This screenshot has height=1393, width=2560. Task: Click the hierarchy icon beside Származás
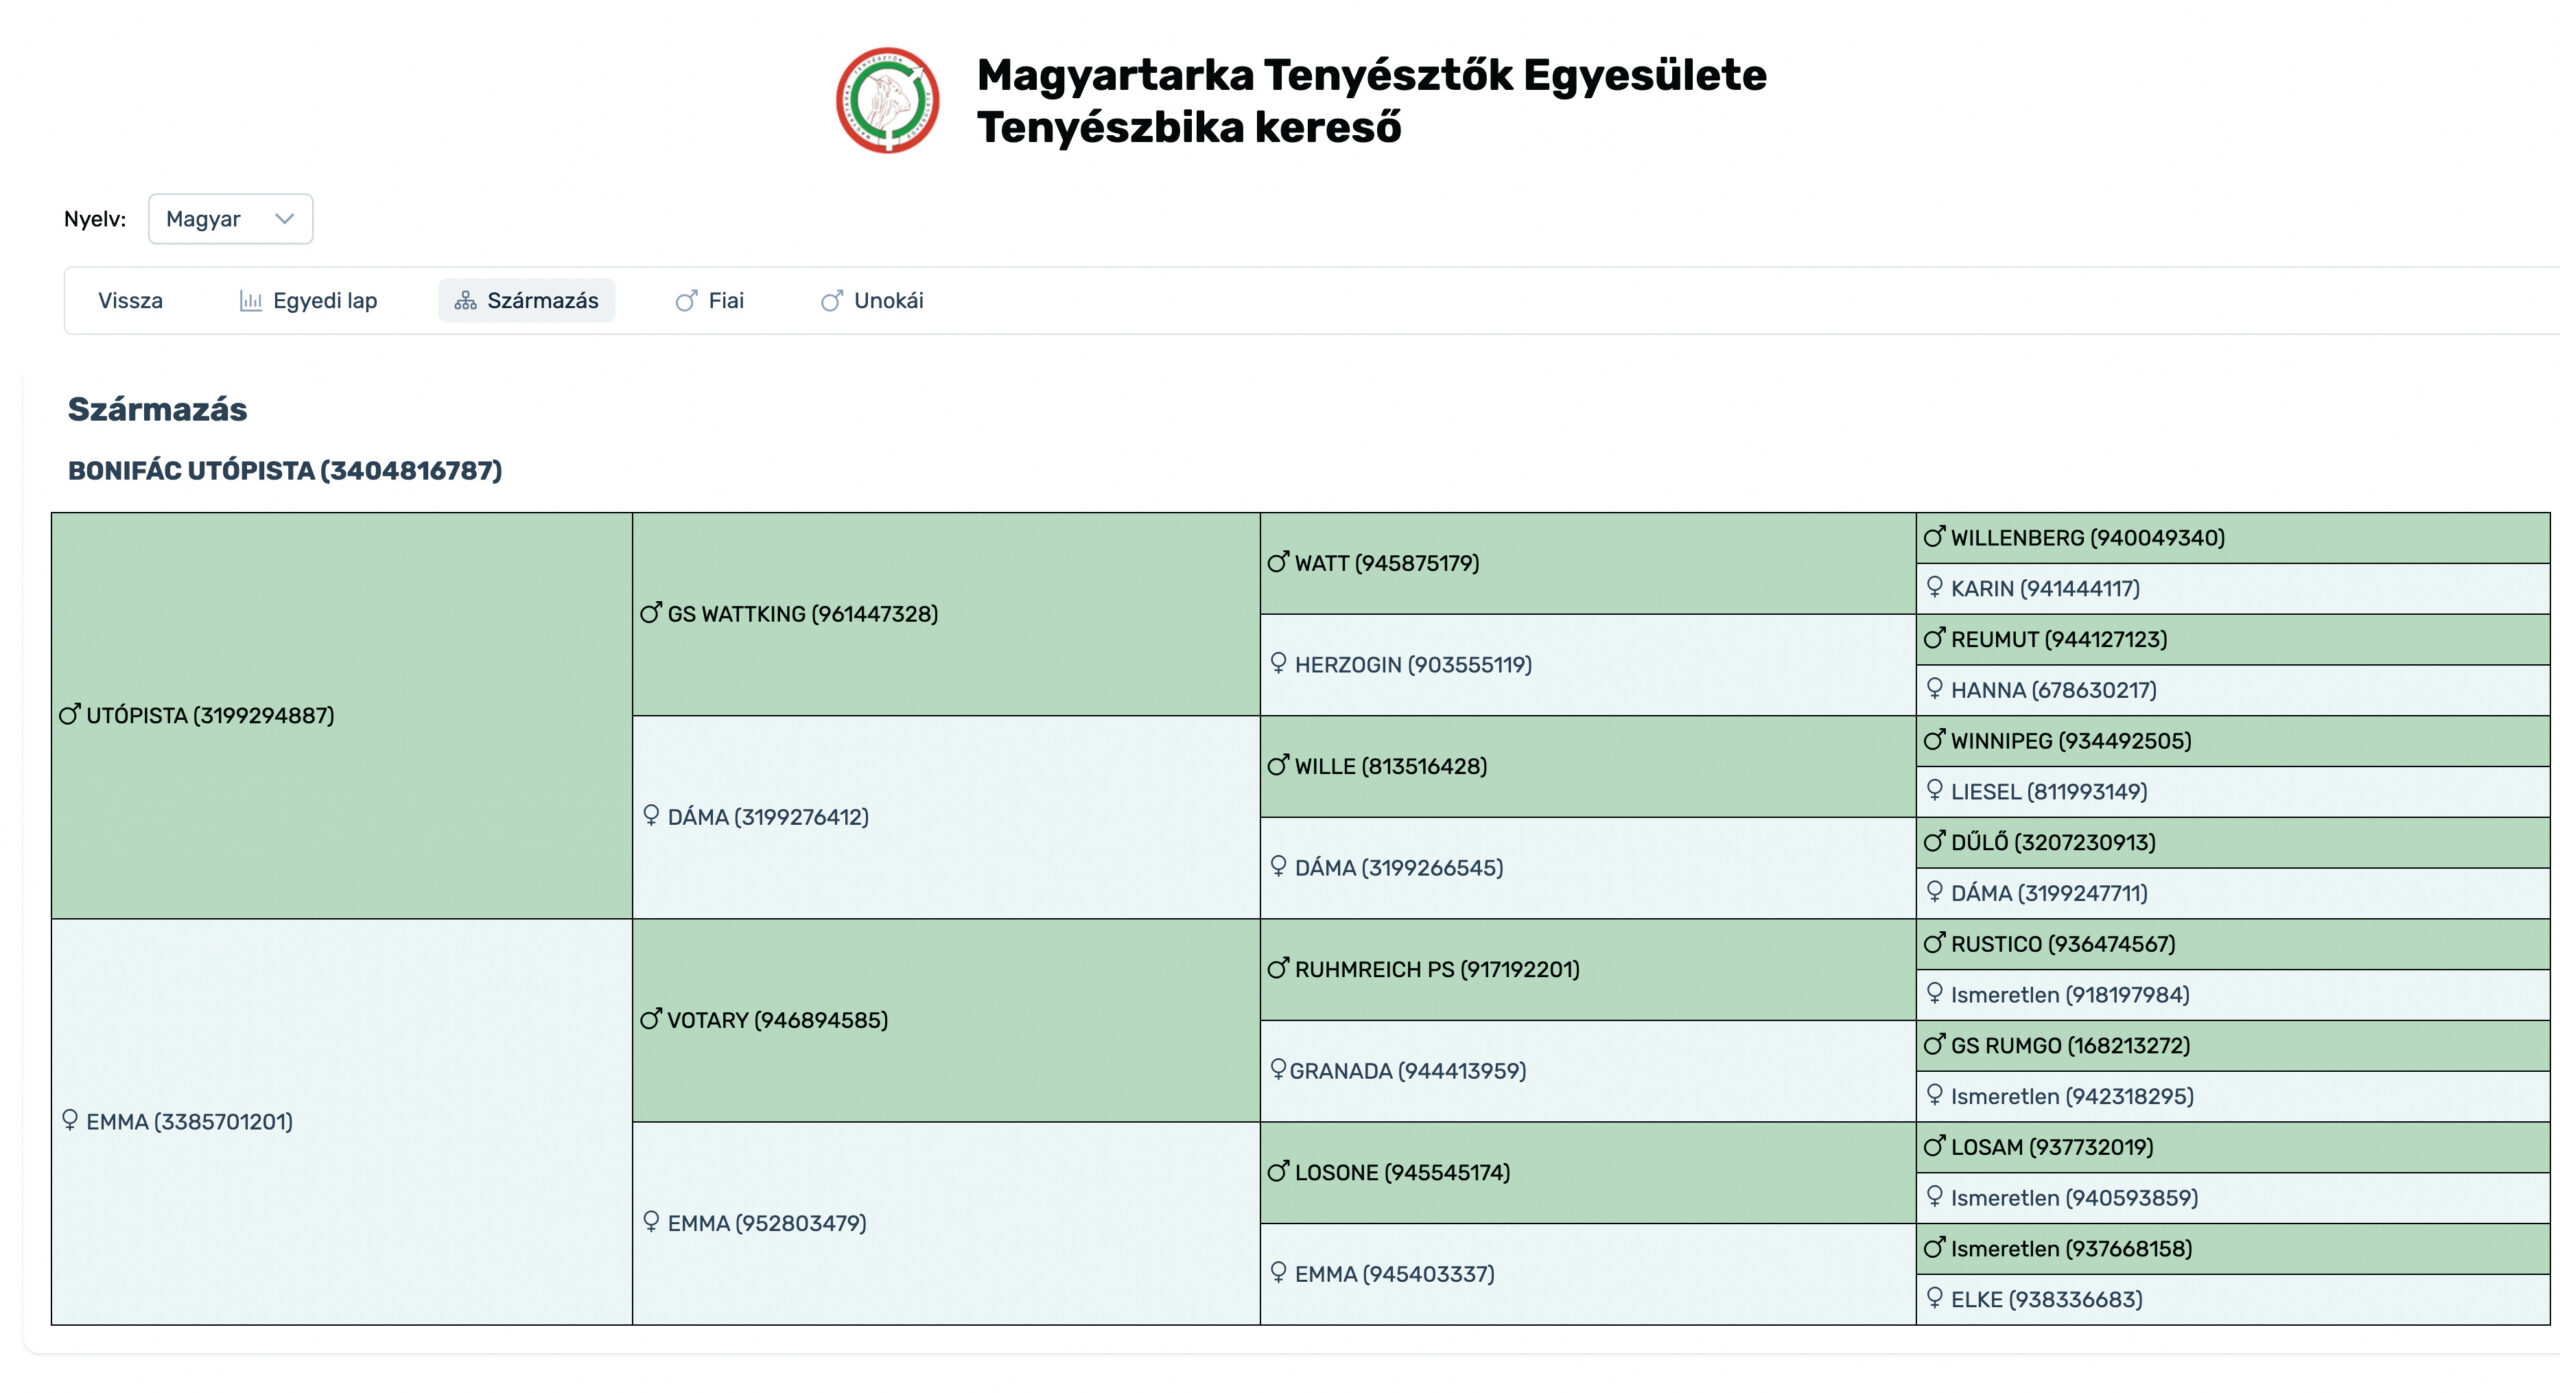[465, 301]
